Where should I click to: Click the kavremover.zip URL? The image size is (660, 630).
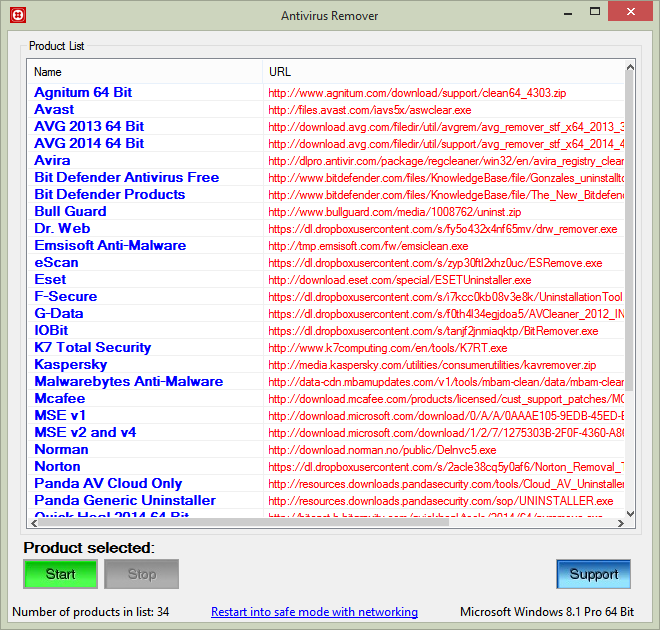432,365
